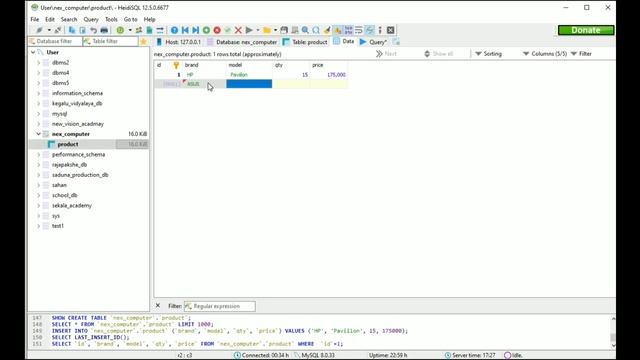Open dropdown arrow next to run icon
The width and height of the screenshot is (640, 360).
coord(258,30)
